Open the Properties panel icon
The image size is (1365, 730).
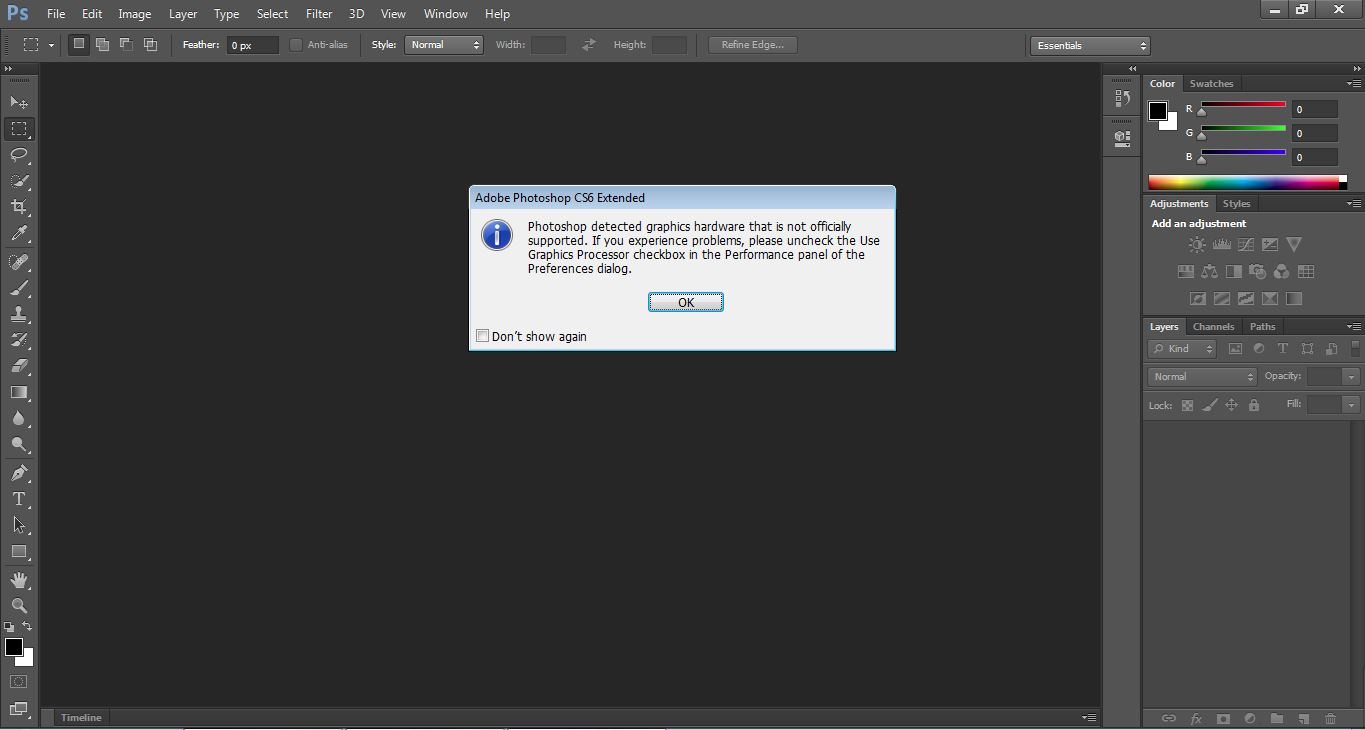[1122, 137]
